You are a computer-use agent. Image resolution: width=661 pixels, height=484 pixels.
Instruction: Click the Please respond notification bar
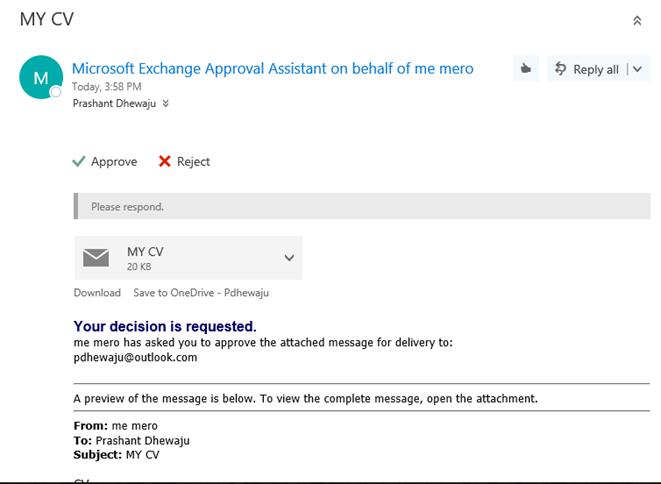(362, 206)
